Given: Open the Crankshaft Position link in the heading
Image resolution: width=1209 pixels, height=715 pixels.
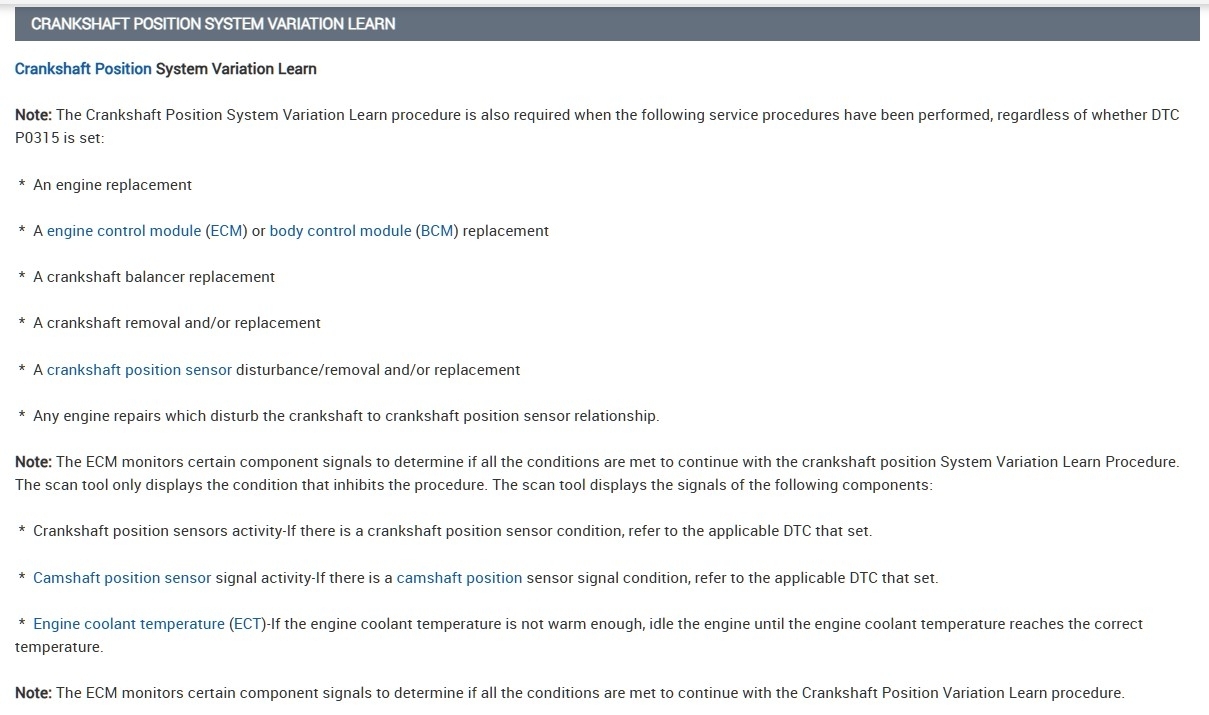Looking at the screenshot, I should tap(83, 69).
